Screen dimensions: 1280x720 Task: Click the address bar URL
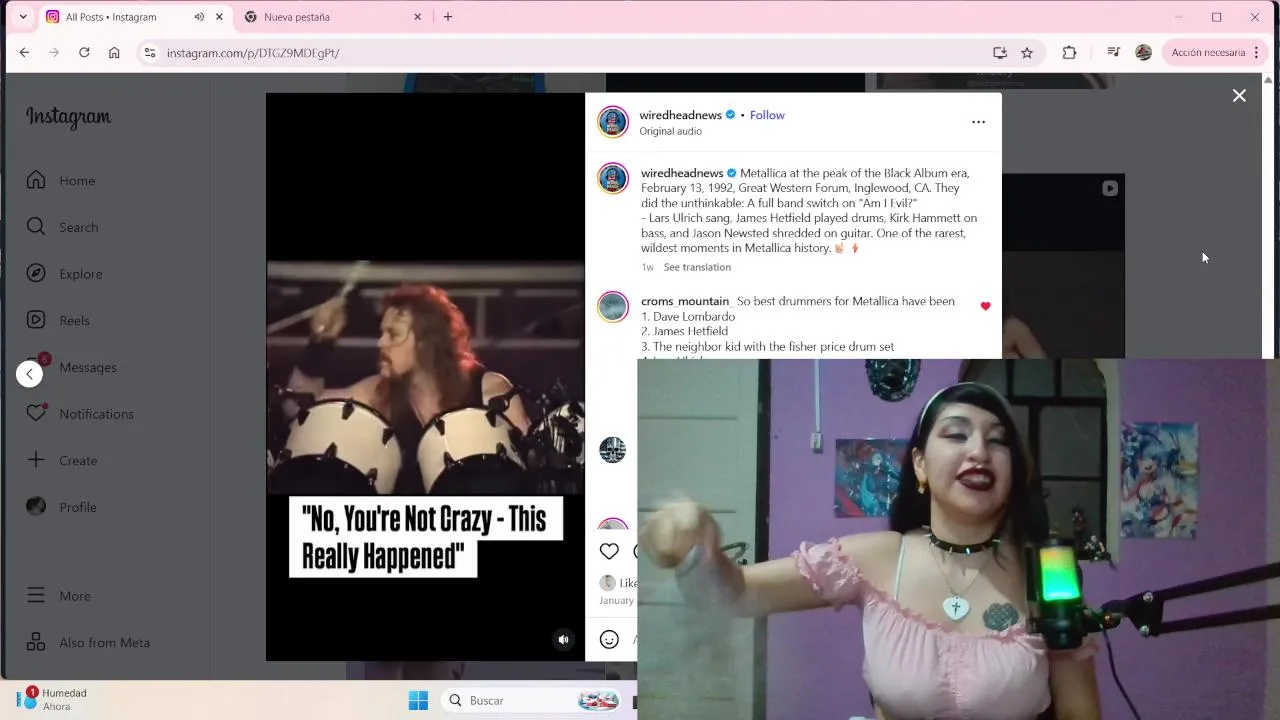tap(253, 53)
